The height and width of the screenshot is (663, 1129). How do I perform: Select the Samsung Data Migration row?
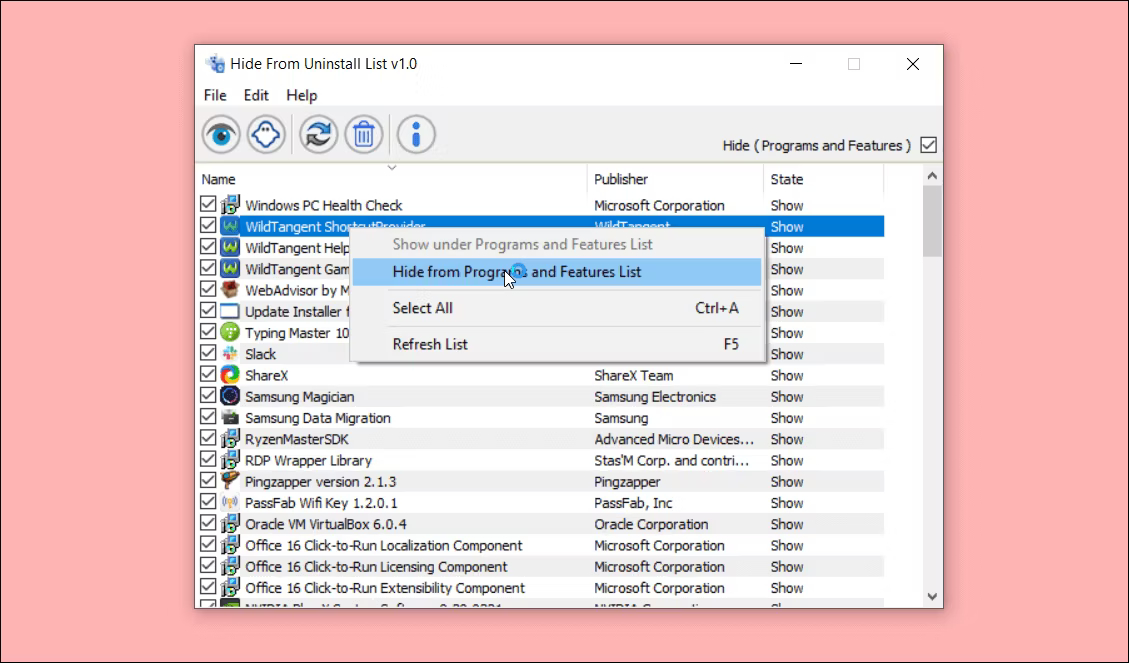540,418
